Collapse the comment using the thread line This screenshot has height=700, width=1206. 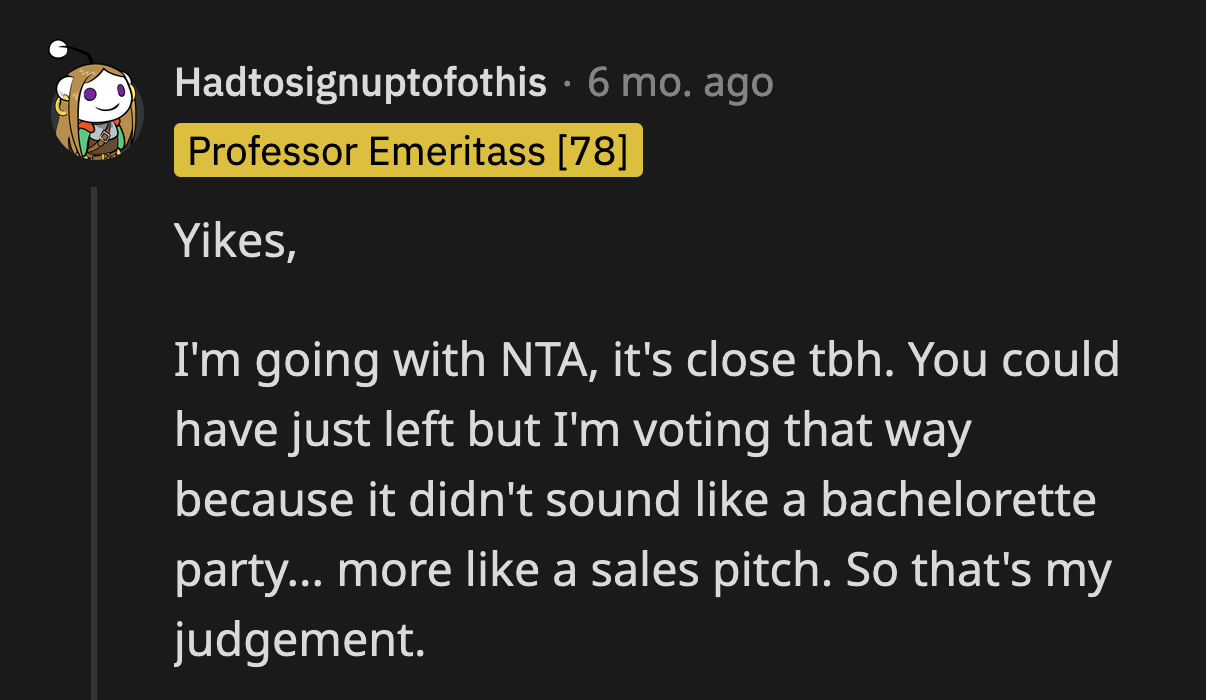94,440
